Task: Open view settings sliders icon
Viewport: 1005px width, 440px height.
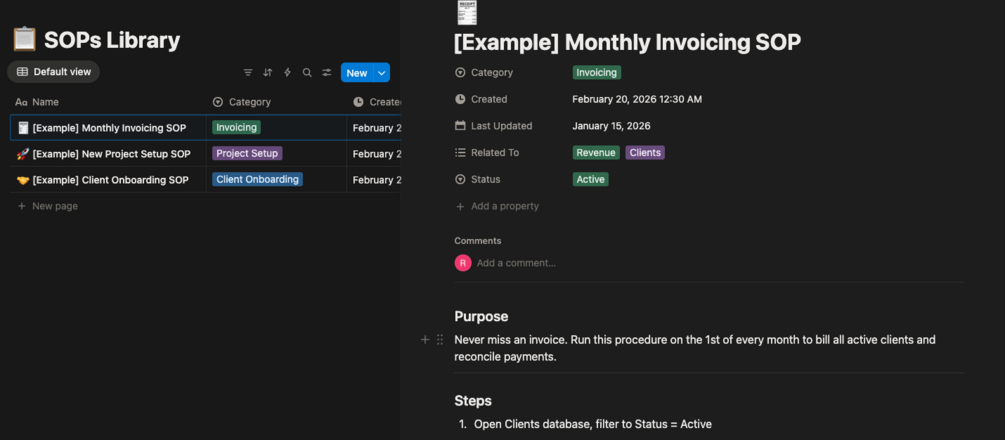Action: (326, 73)
